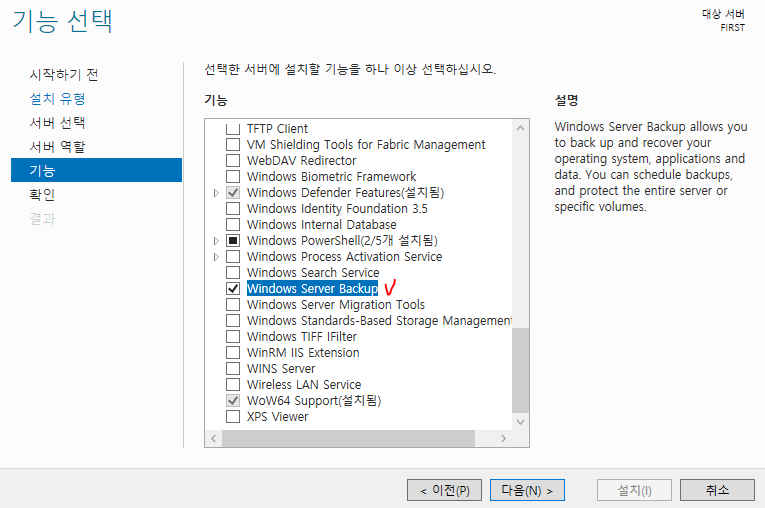Go to the 시작하기 전 step
The width and height of the screenshot is (765, 508).
click(x=64, y=75)
